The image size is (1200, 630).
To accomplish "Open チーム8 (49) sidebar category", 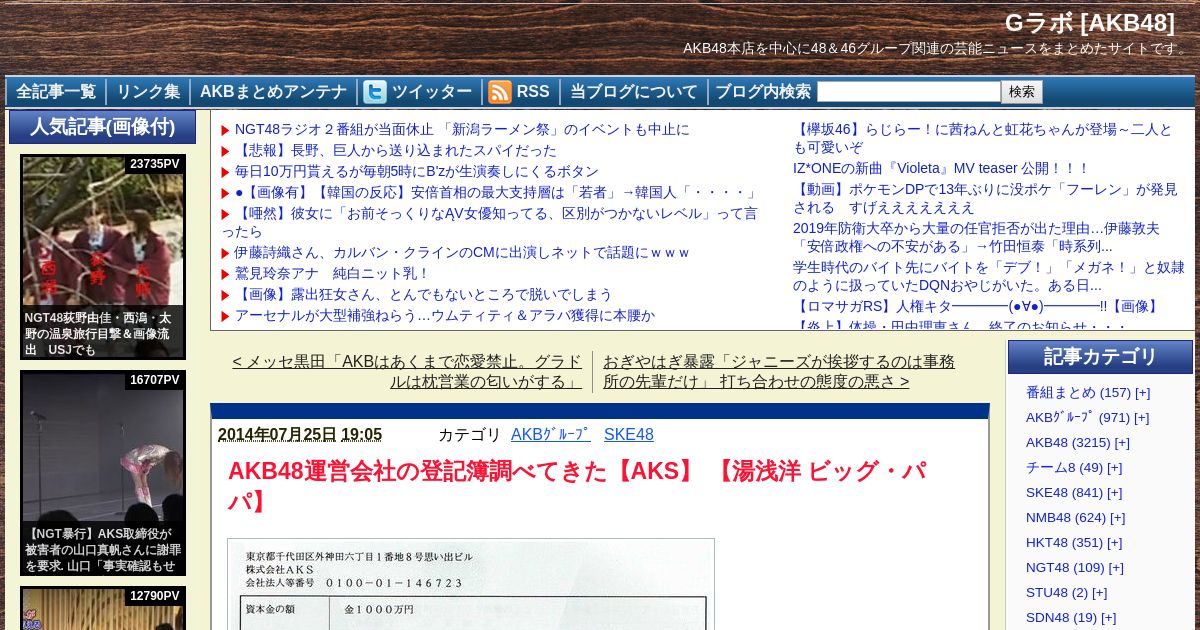I will [x=1064, y=467].
